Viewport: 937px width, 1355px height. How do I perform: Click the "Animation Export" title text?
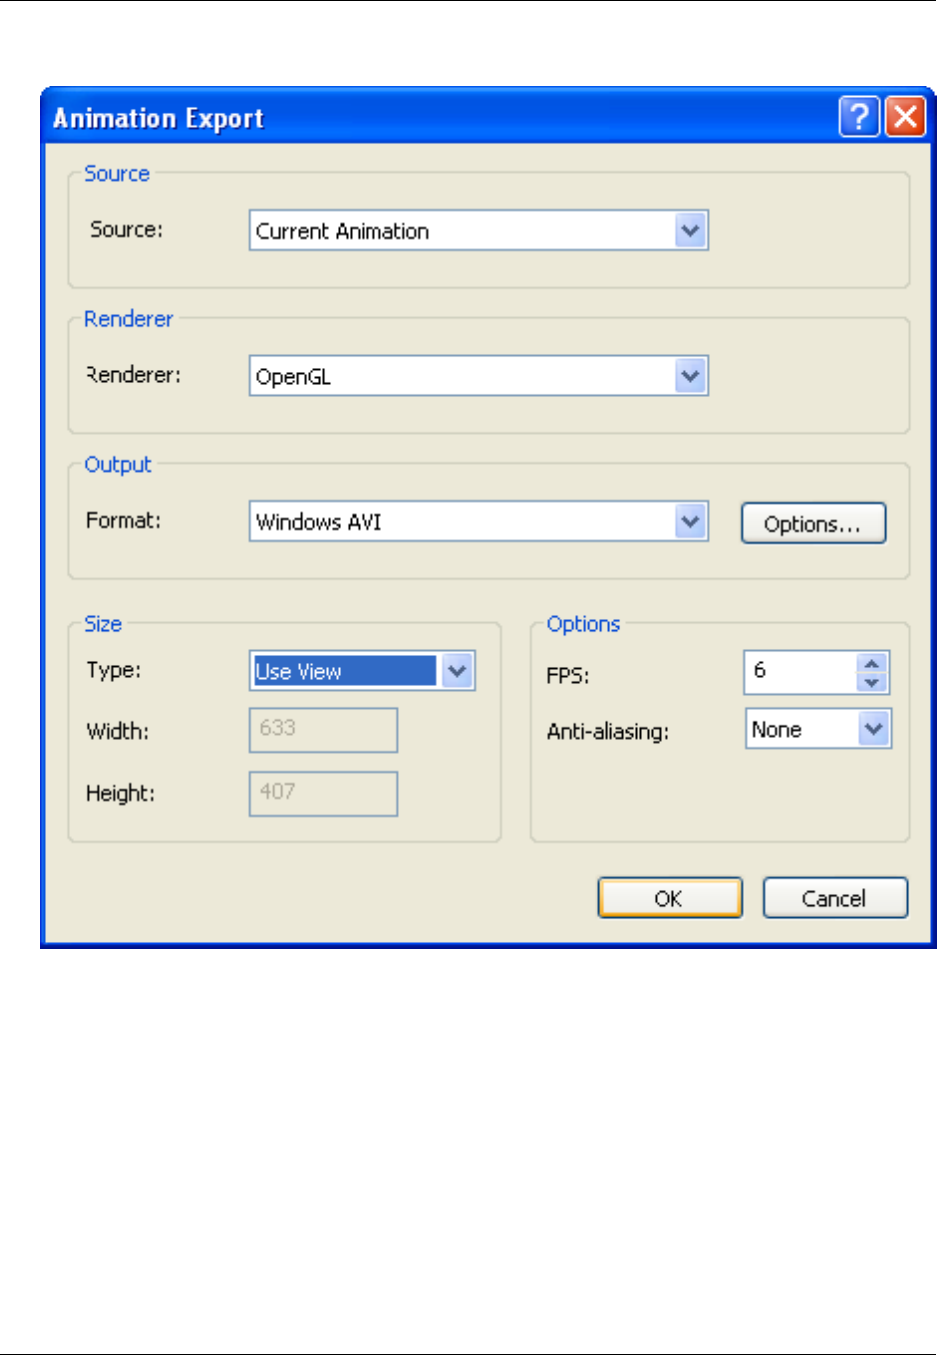point(158,118)
